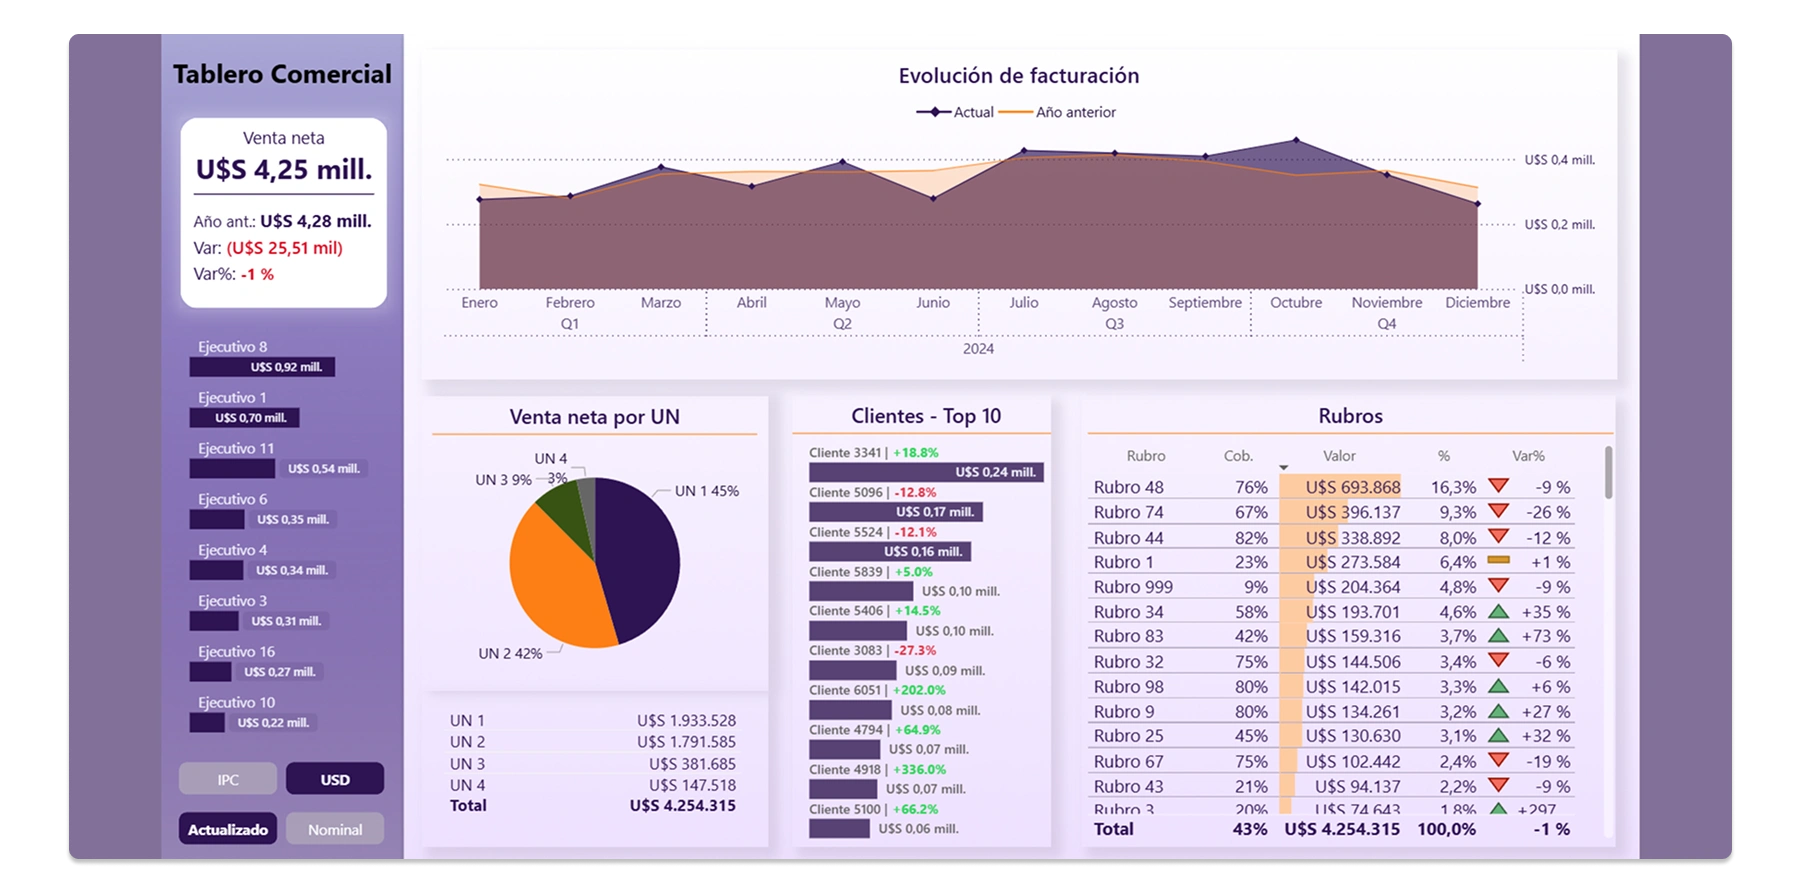Sort the Rubros table by Var% header
This screenshot has width=1800, height=893.
pos(1527,456)
